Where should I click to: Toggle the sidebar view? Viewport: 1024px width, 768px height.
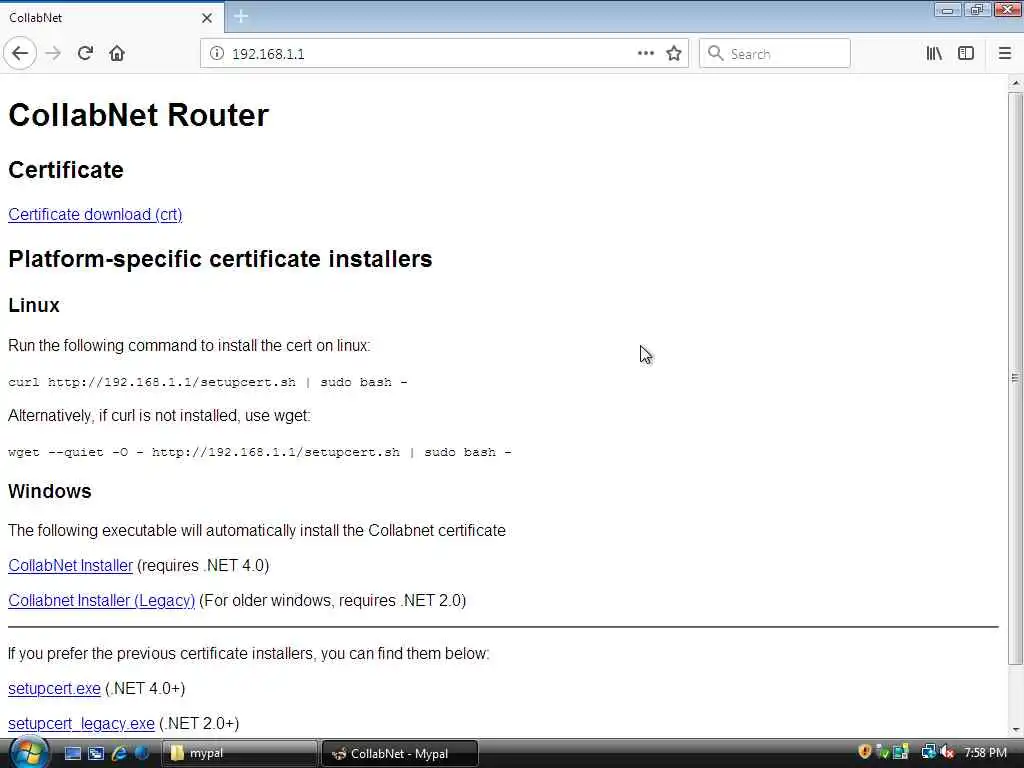pos(966,54)
